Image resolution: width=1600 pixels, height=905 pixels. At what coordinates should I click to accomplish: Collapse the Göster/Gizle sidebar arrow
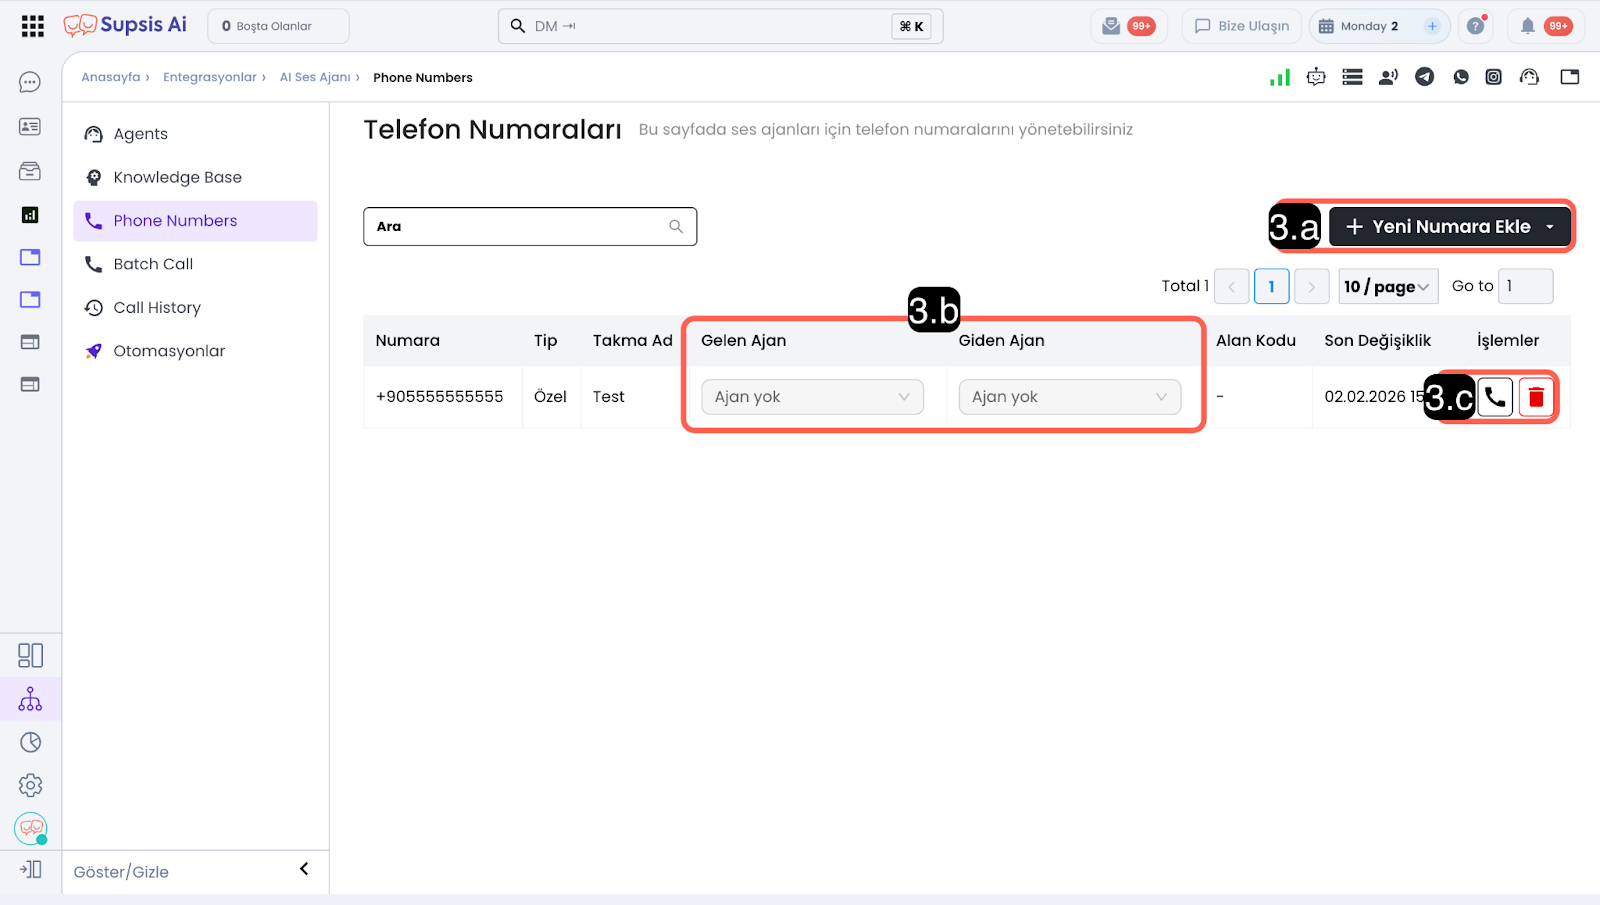click(x=304, y=869)
